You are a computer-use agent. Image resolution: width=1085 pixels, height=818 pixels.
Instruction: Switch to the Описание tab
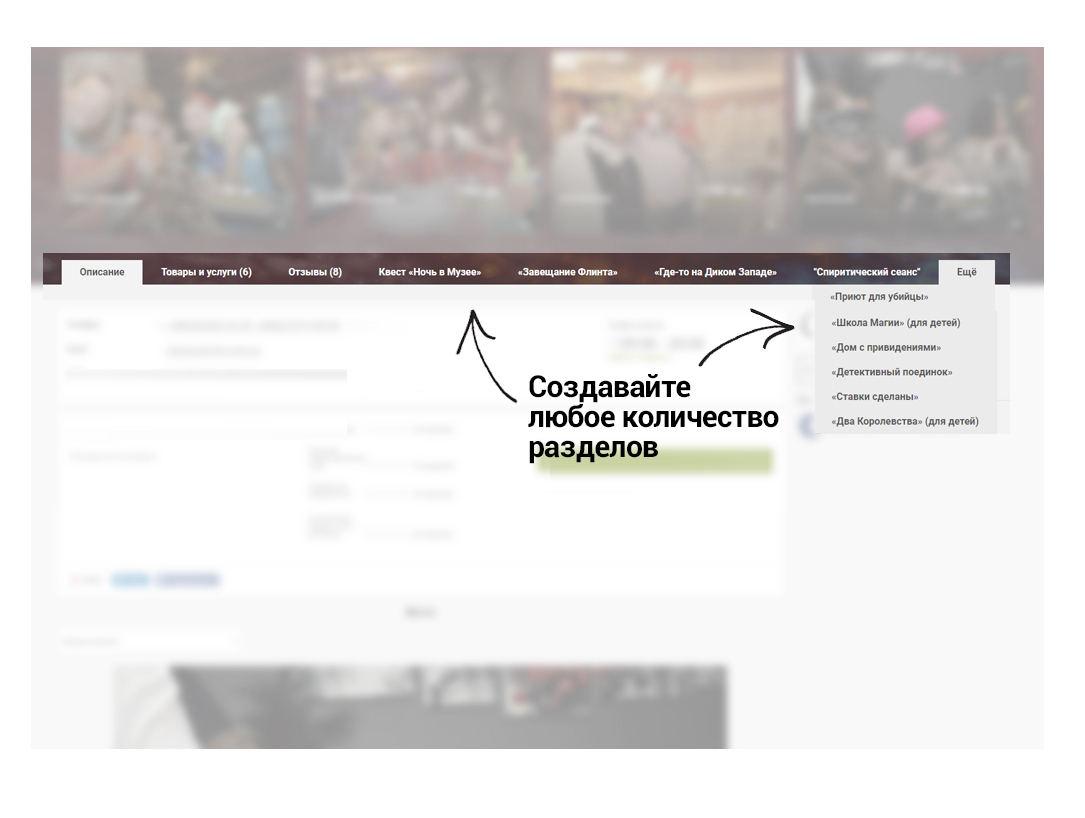(102, 272)
